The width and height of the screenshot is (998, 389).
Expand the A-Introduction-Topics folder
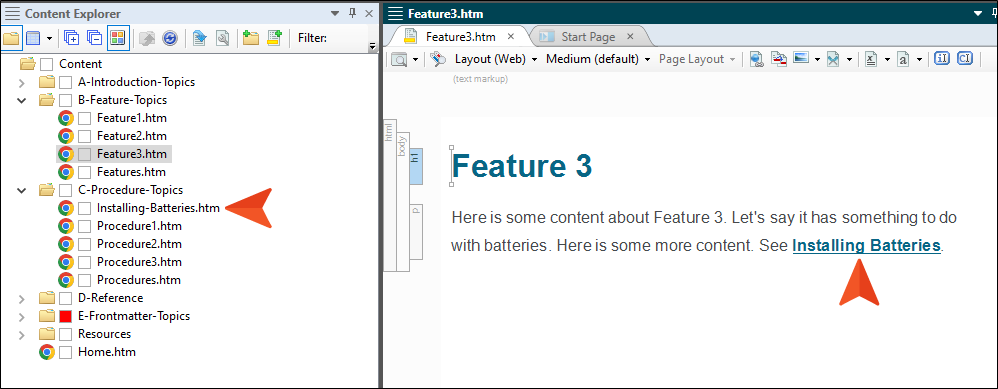[21, 82]
